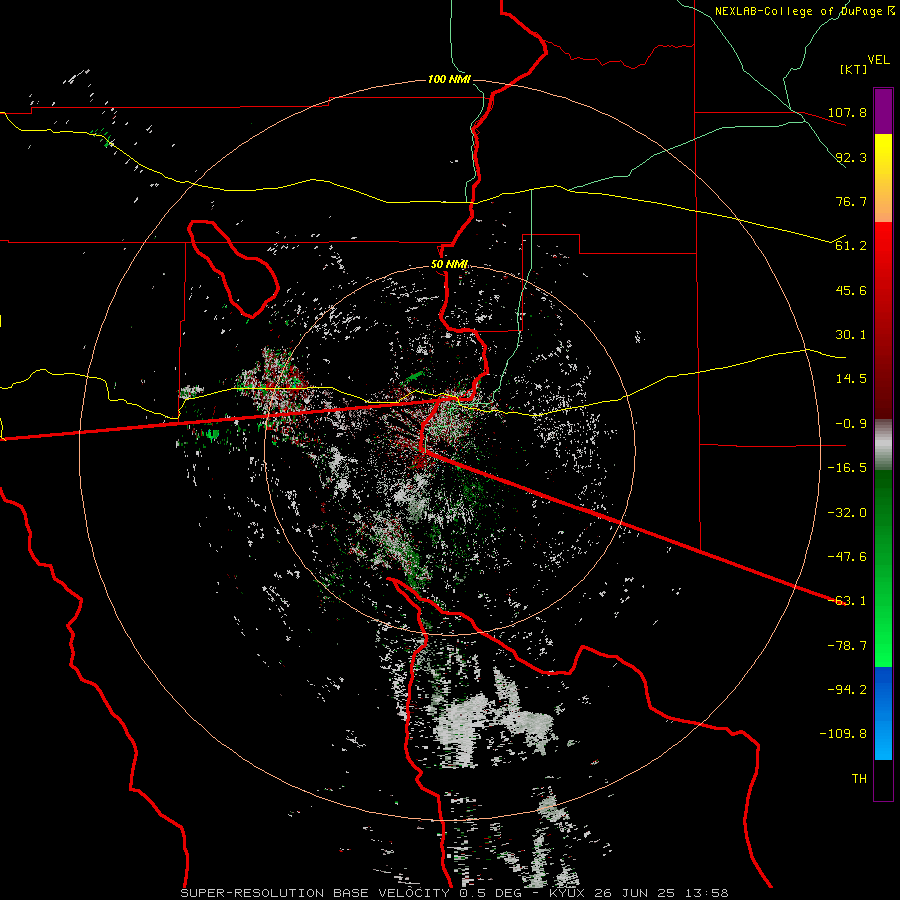Click the 100 NMI range ring label

click(449, 79)
